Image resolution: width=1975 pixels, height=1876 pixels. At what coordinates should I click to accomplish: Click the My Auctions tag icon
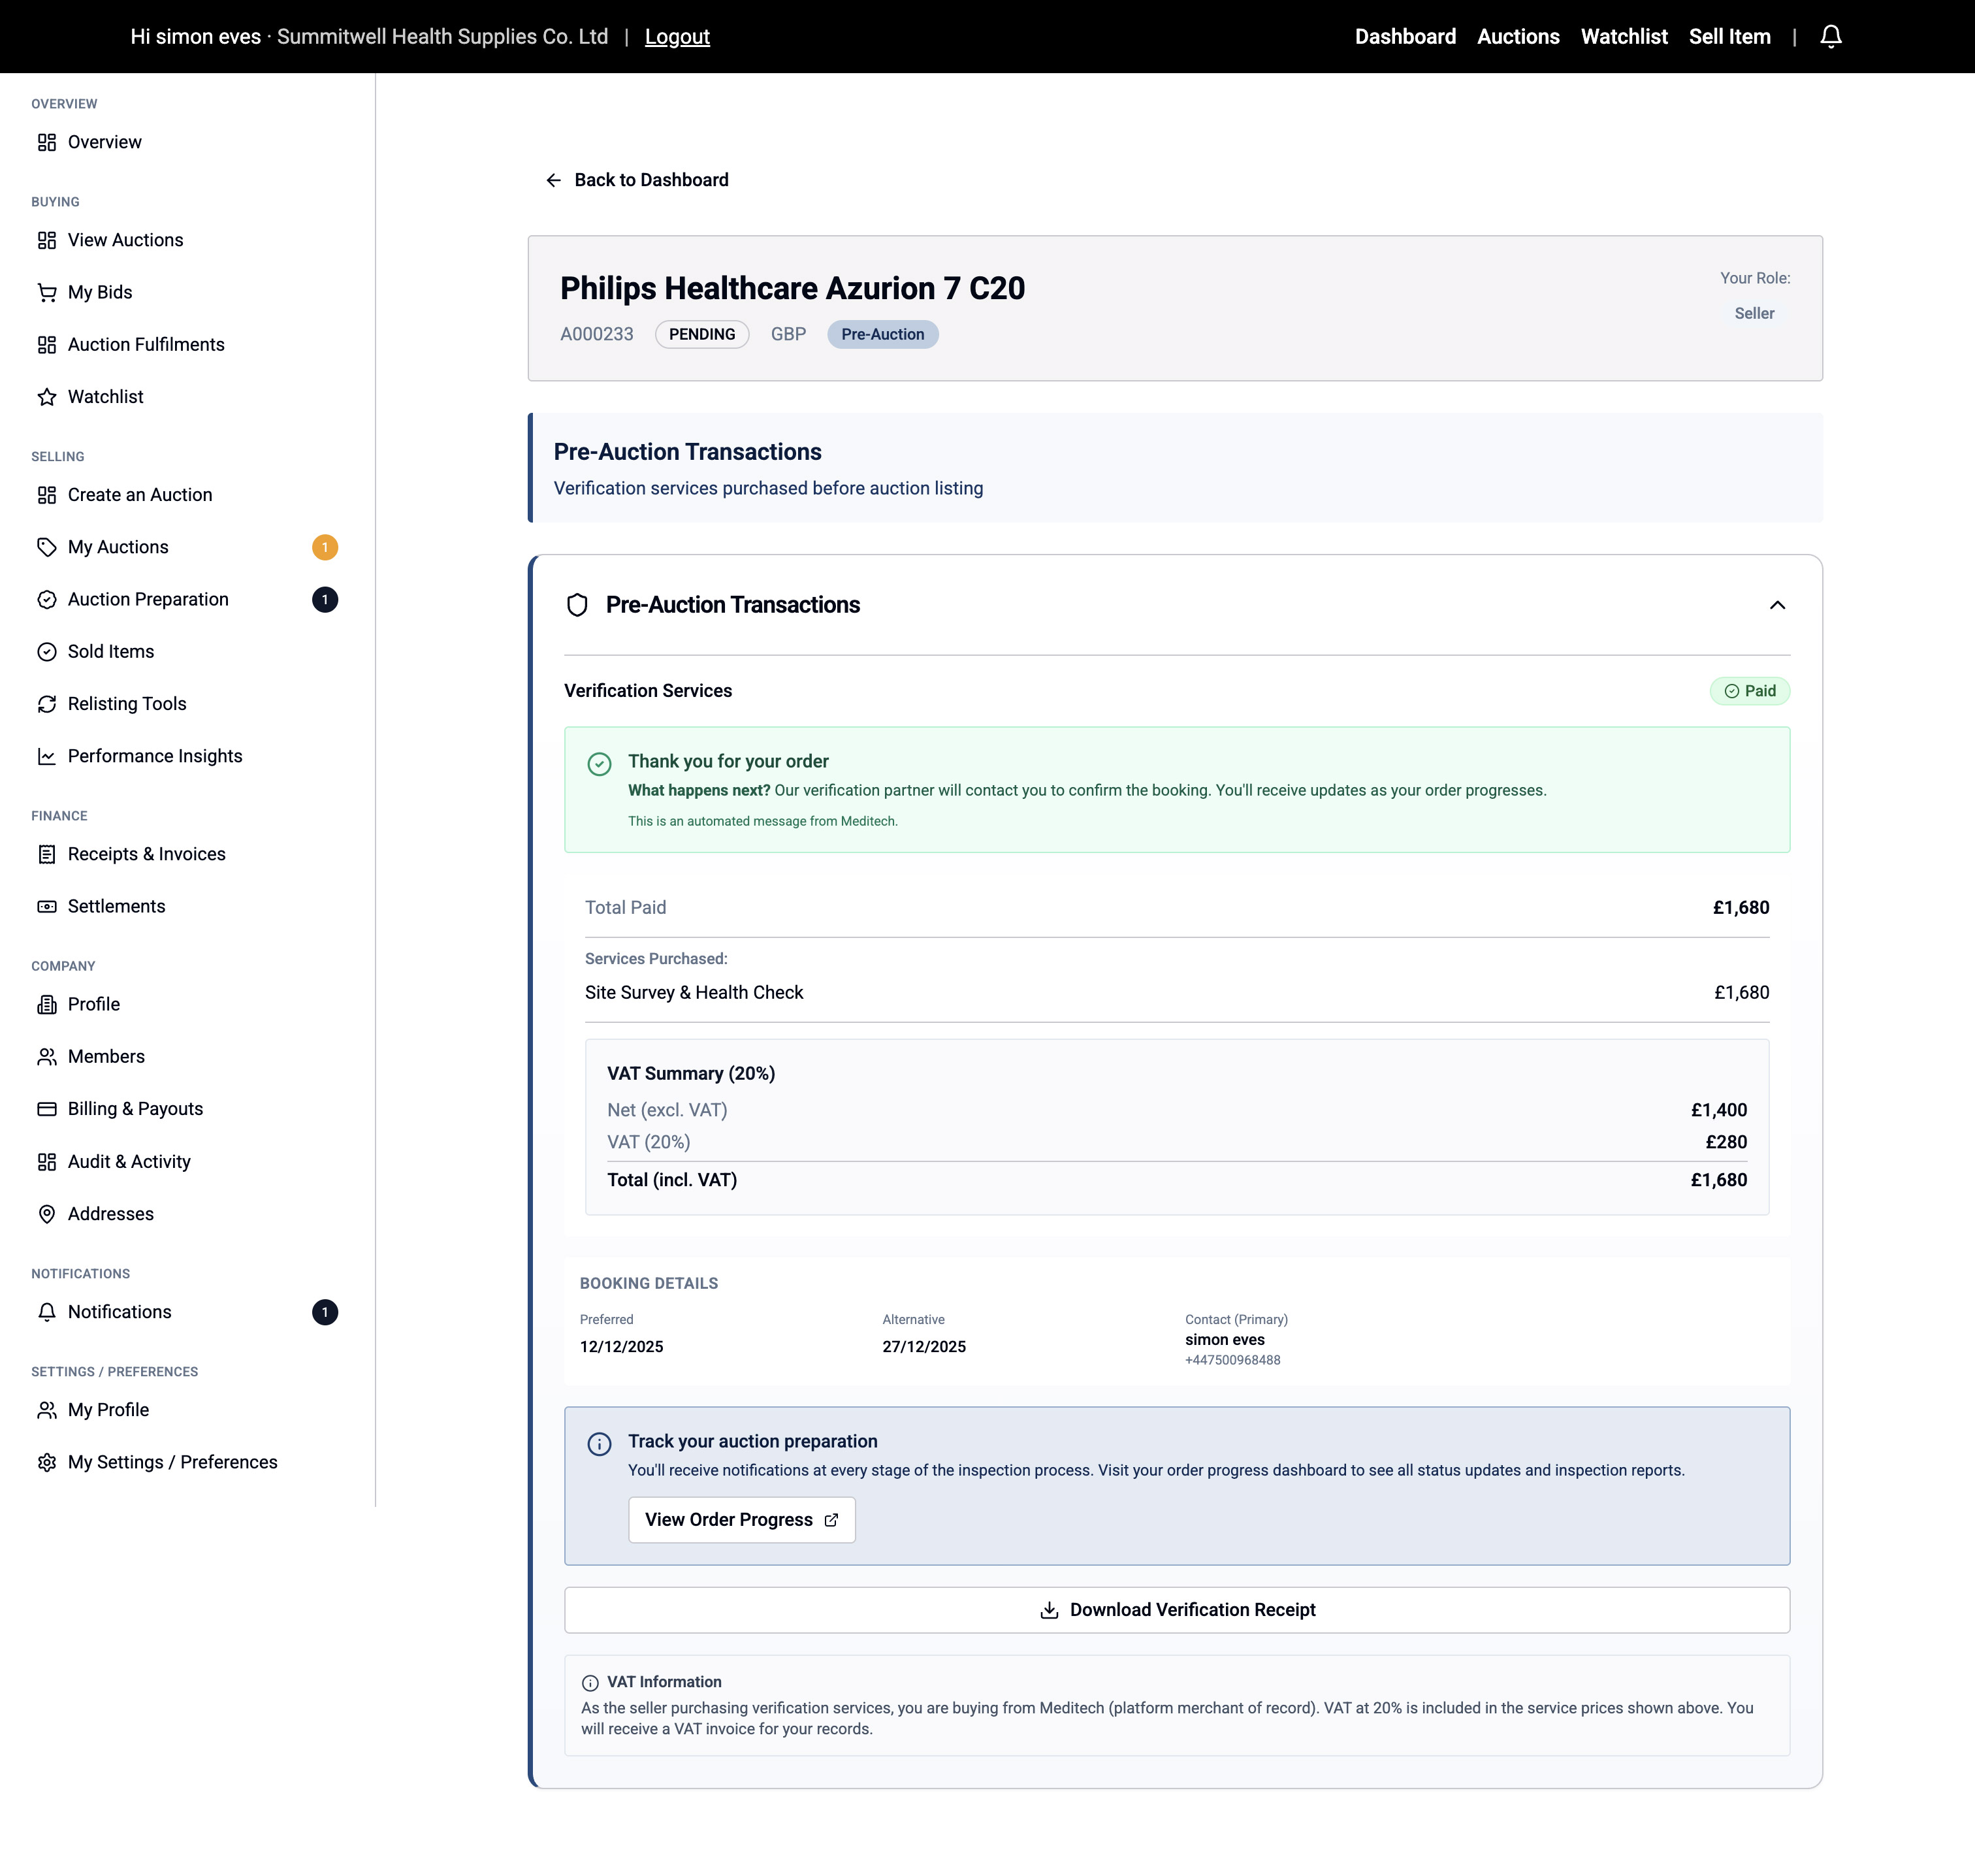point(47,547)
